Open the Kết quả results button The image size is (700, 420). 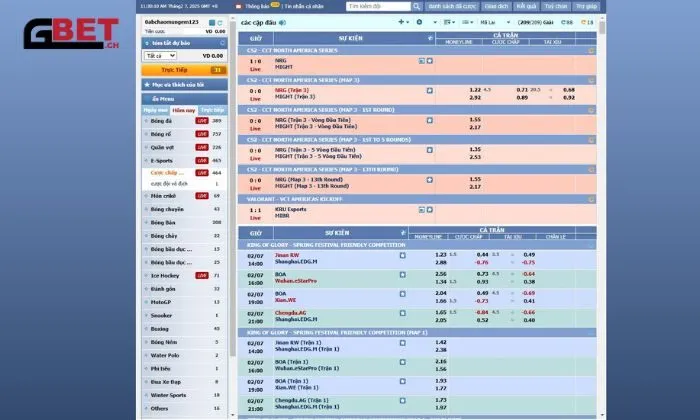pyautogui.click(x=526, y=6)
